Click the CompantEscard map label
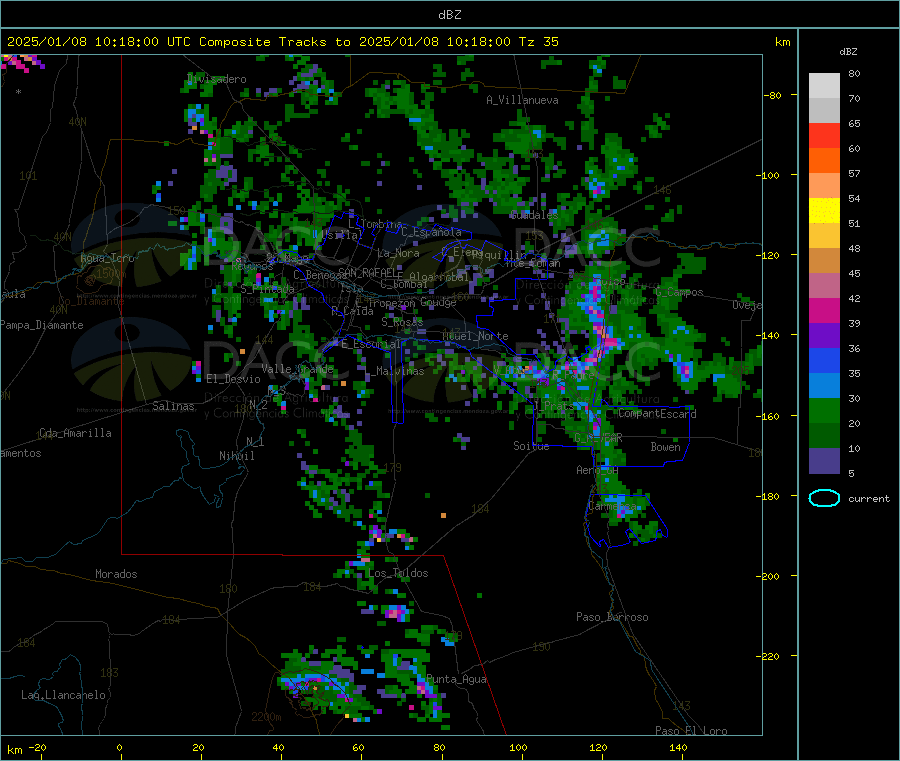 (657, 414)
